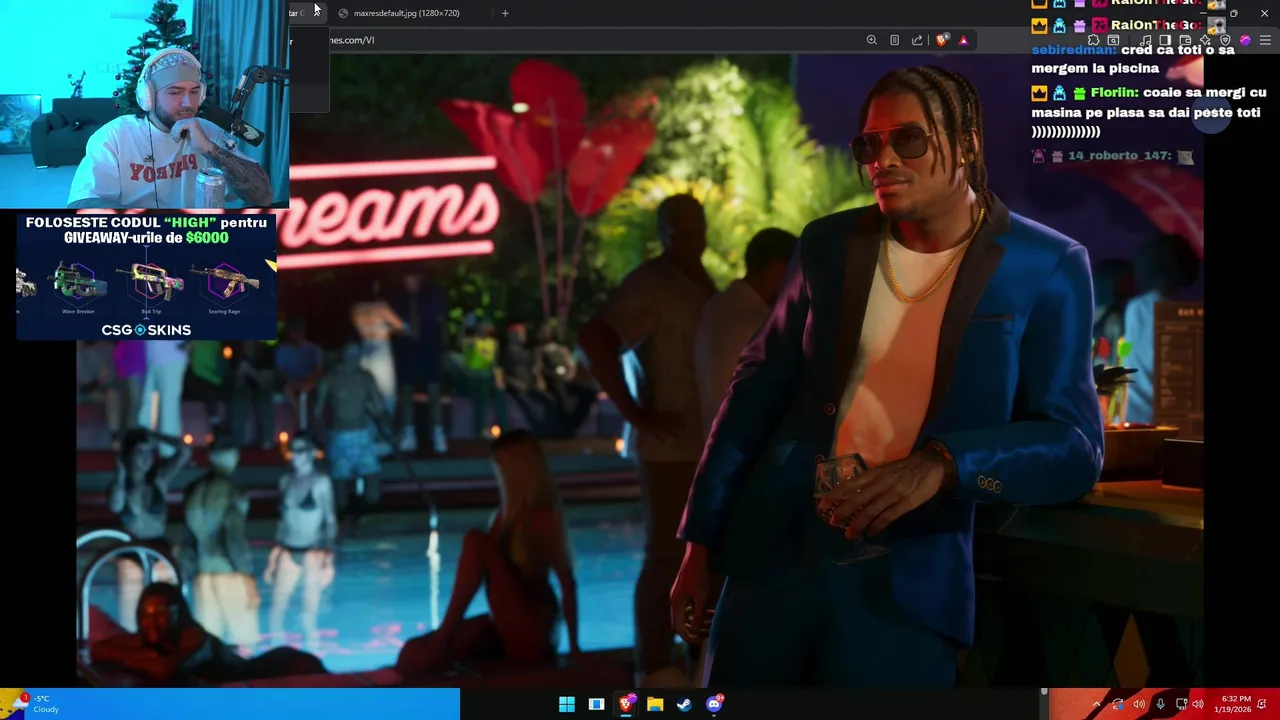Close the first browser tab

click(316, 13)
